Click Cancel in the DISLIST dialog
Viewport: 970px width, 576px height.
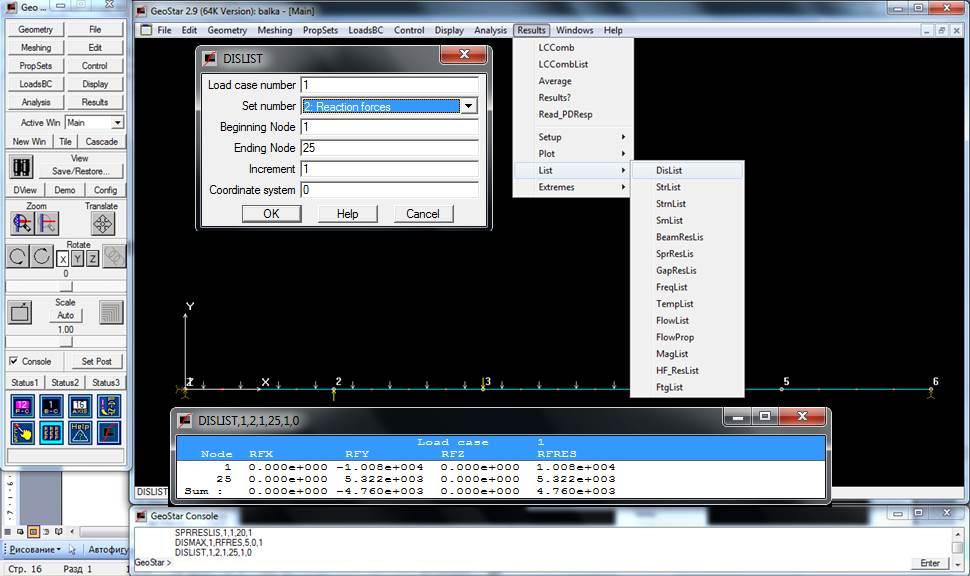[423, 213]
